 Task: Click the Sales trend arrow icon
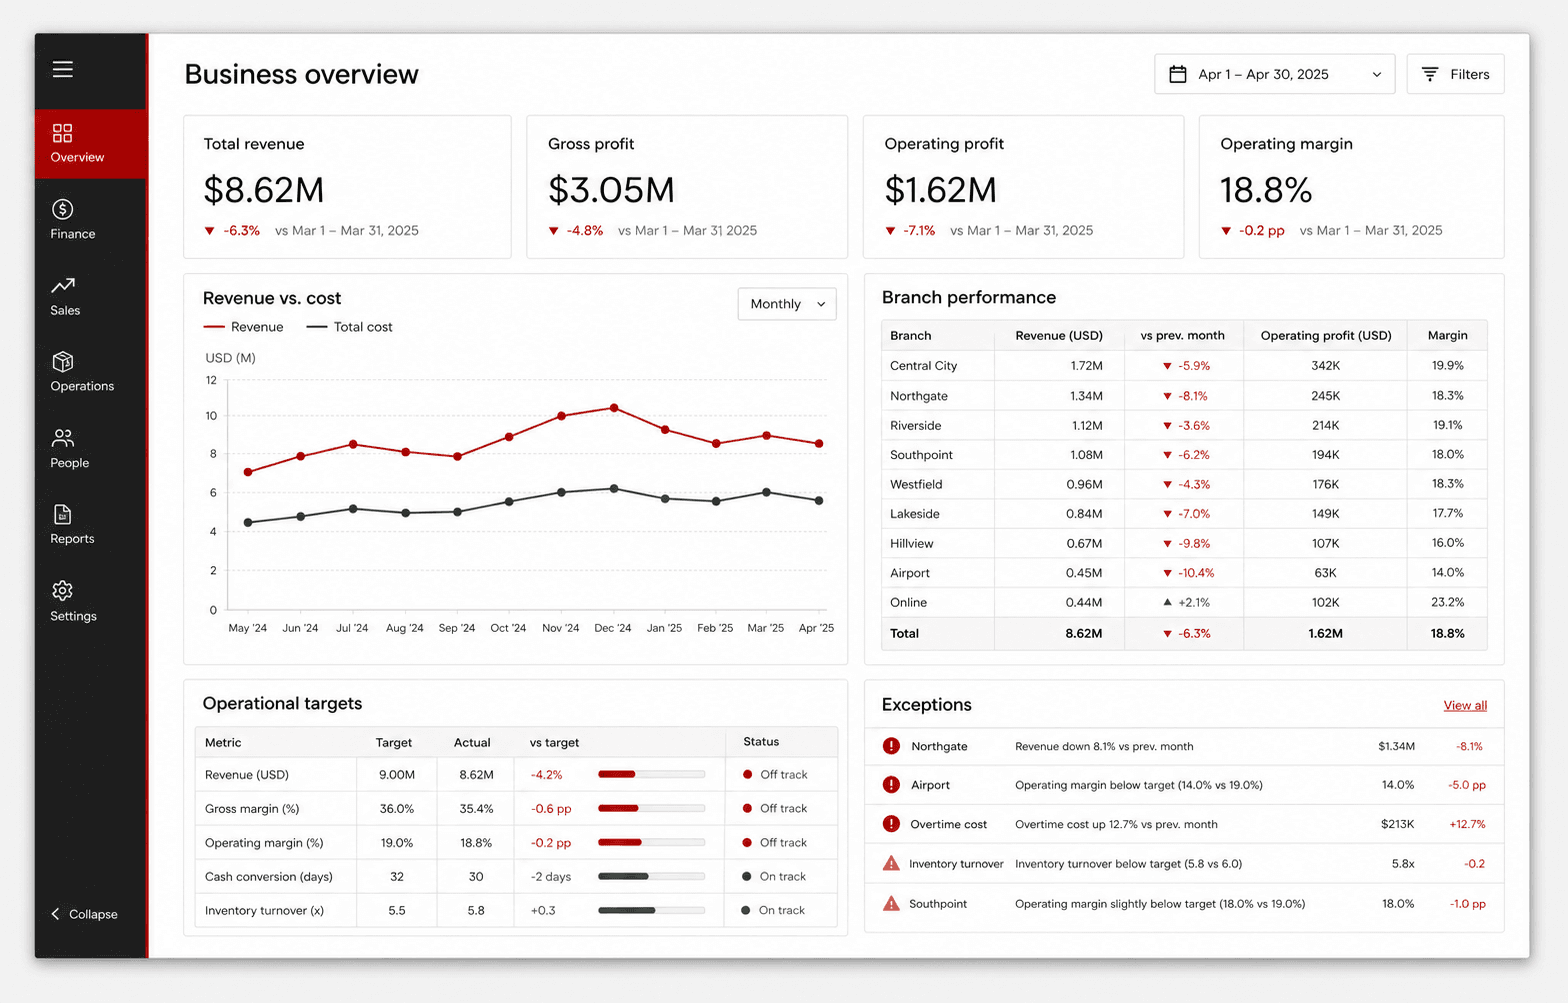(63, 286)
